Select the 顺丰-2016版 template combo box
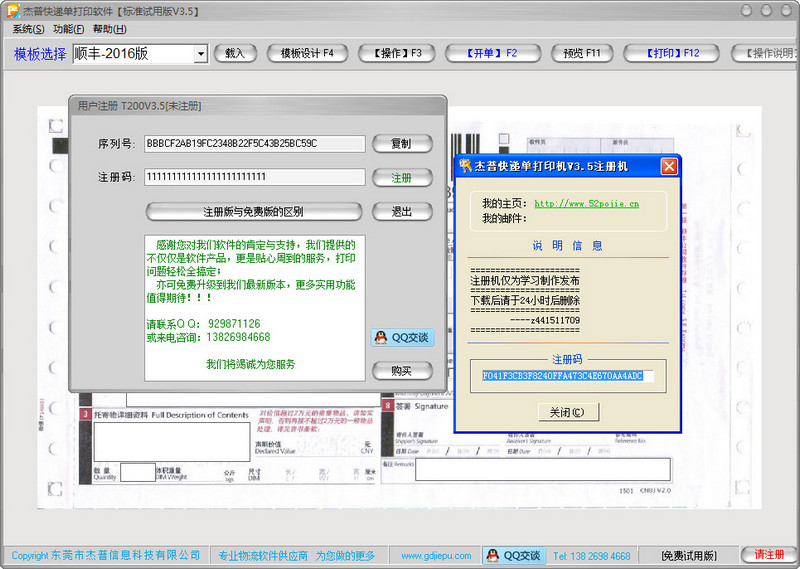 pos(140,54)
